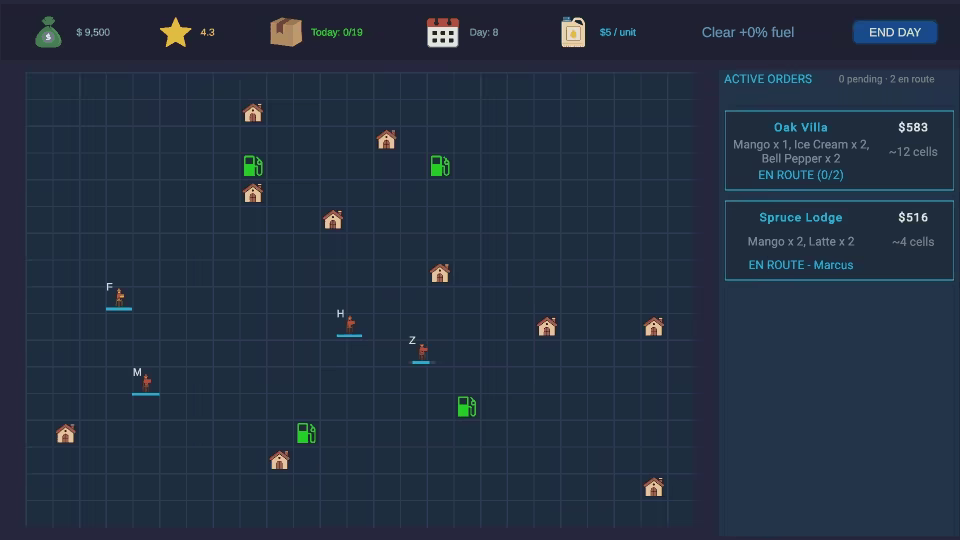Click the END DAY button
Viewport: 960px width, 540px height.
click(894, 32)
